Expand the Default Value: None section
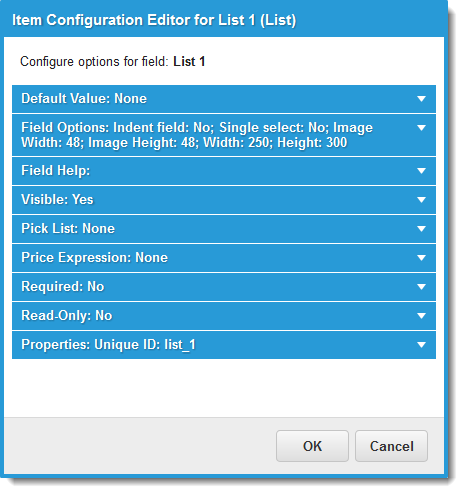Screen dimensions: 463x493 224,99
